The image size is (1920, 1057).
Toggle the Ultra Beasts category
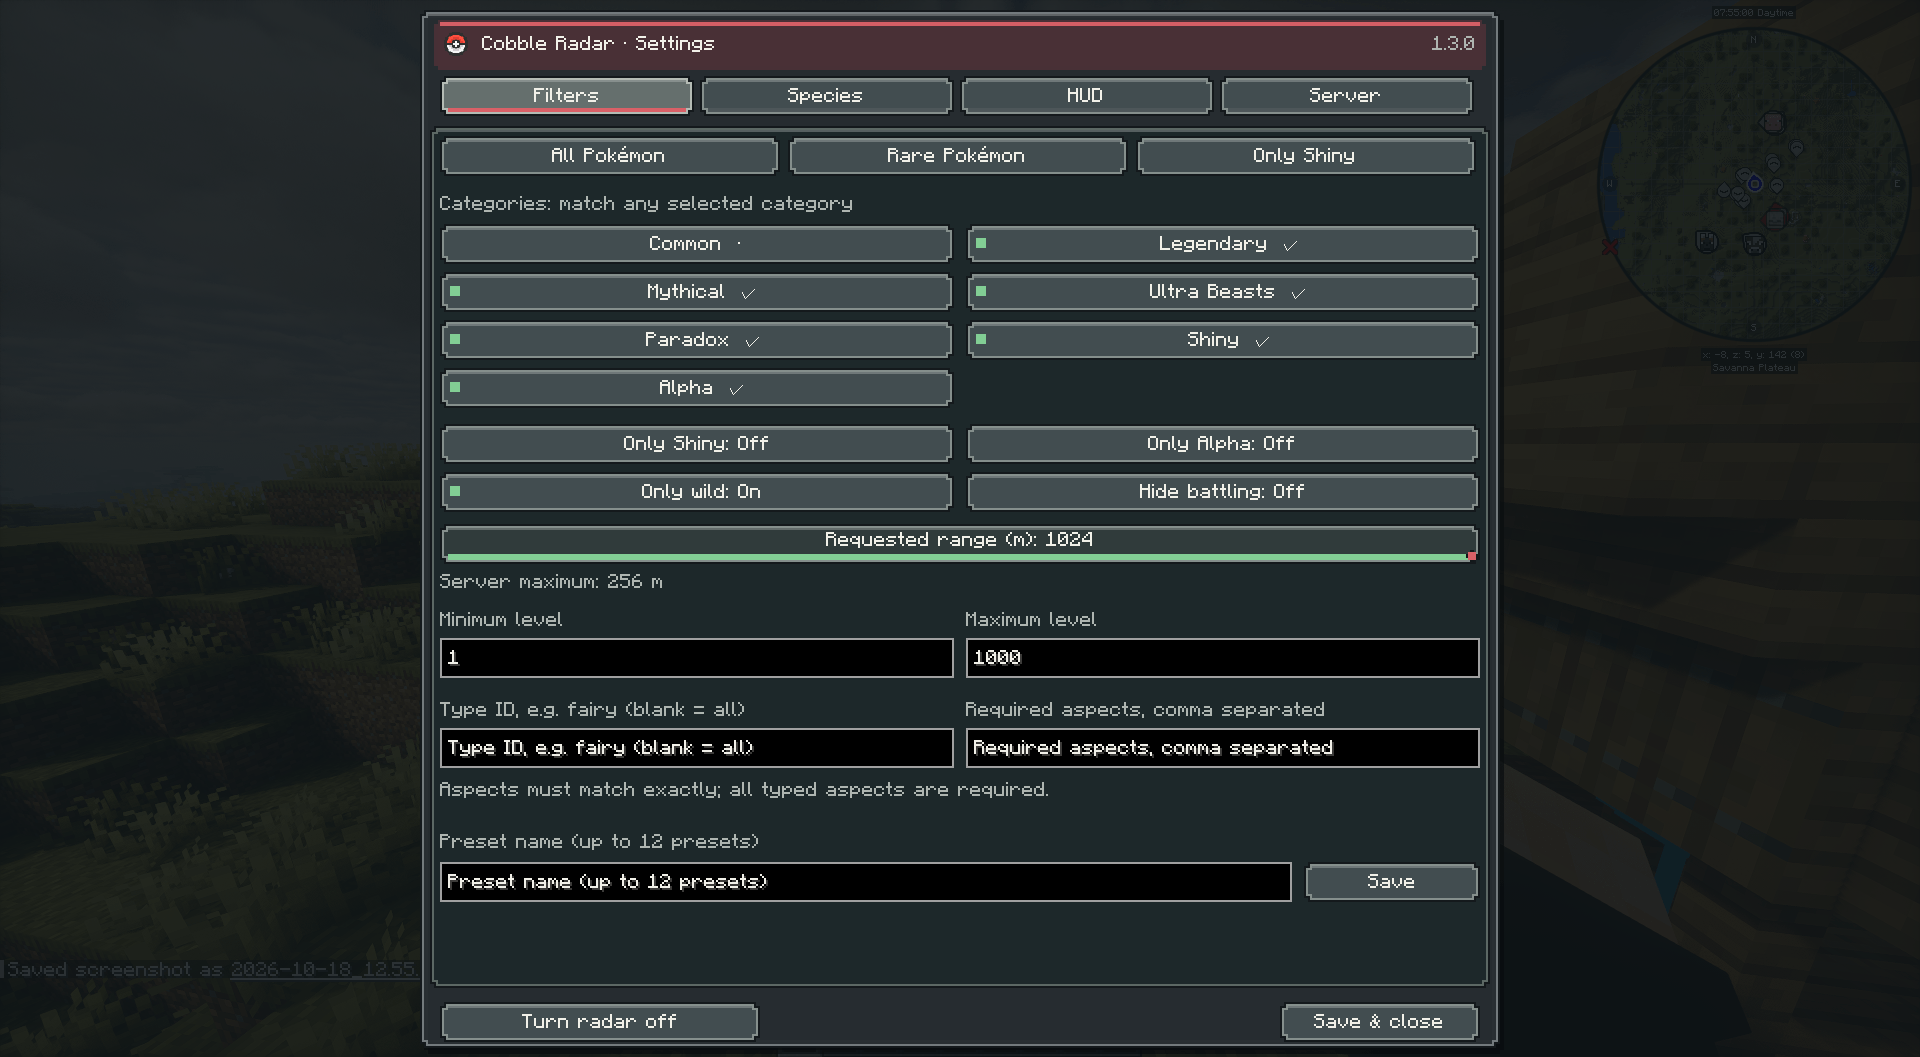click(1222, 292)
